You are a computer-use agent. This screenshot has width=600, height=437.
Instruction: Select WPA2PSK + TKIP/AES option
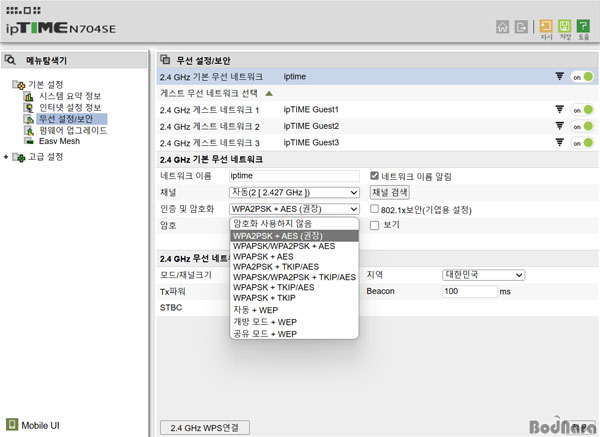(294, 267)
